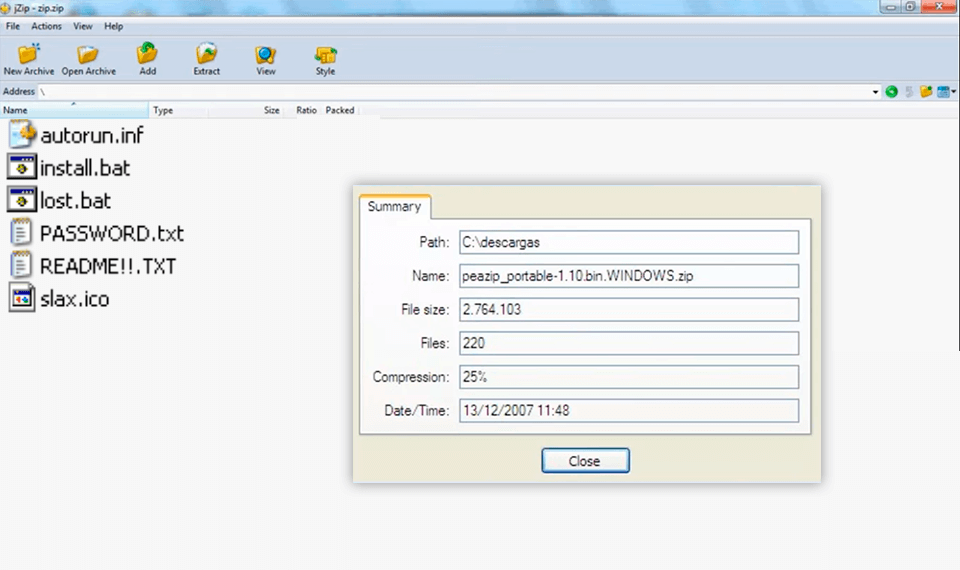Click the install.bat file name

coord(85,168)
